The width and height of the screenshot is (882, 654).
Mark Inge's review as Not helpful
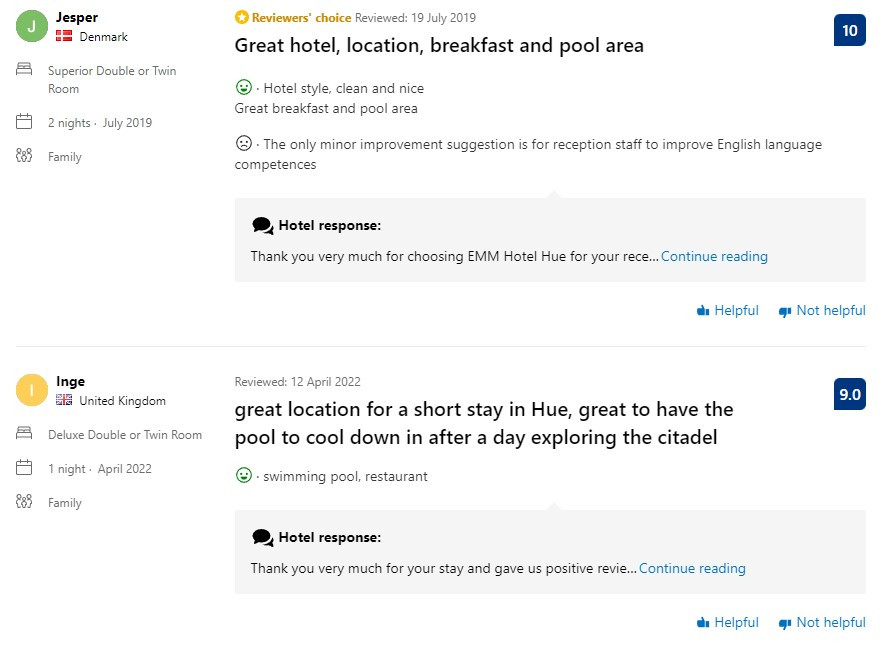(821, 623)
